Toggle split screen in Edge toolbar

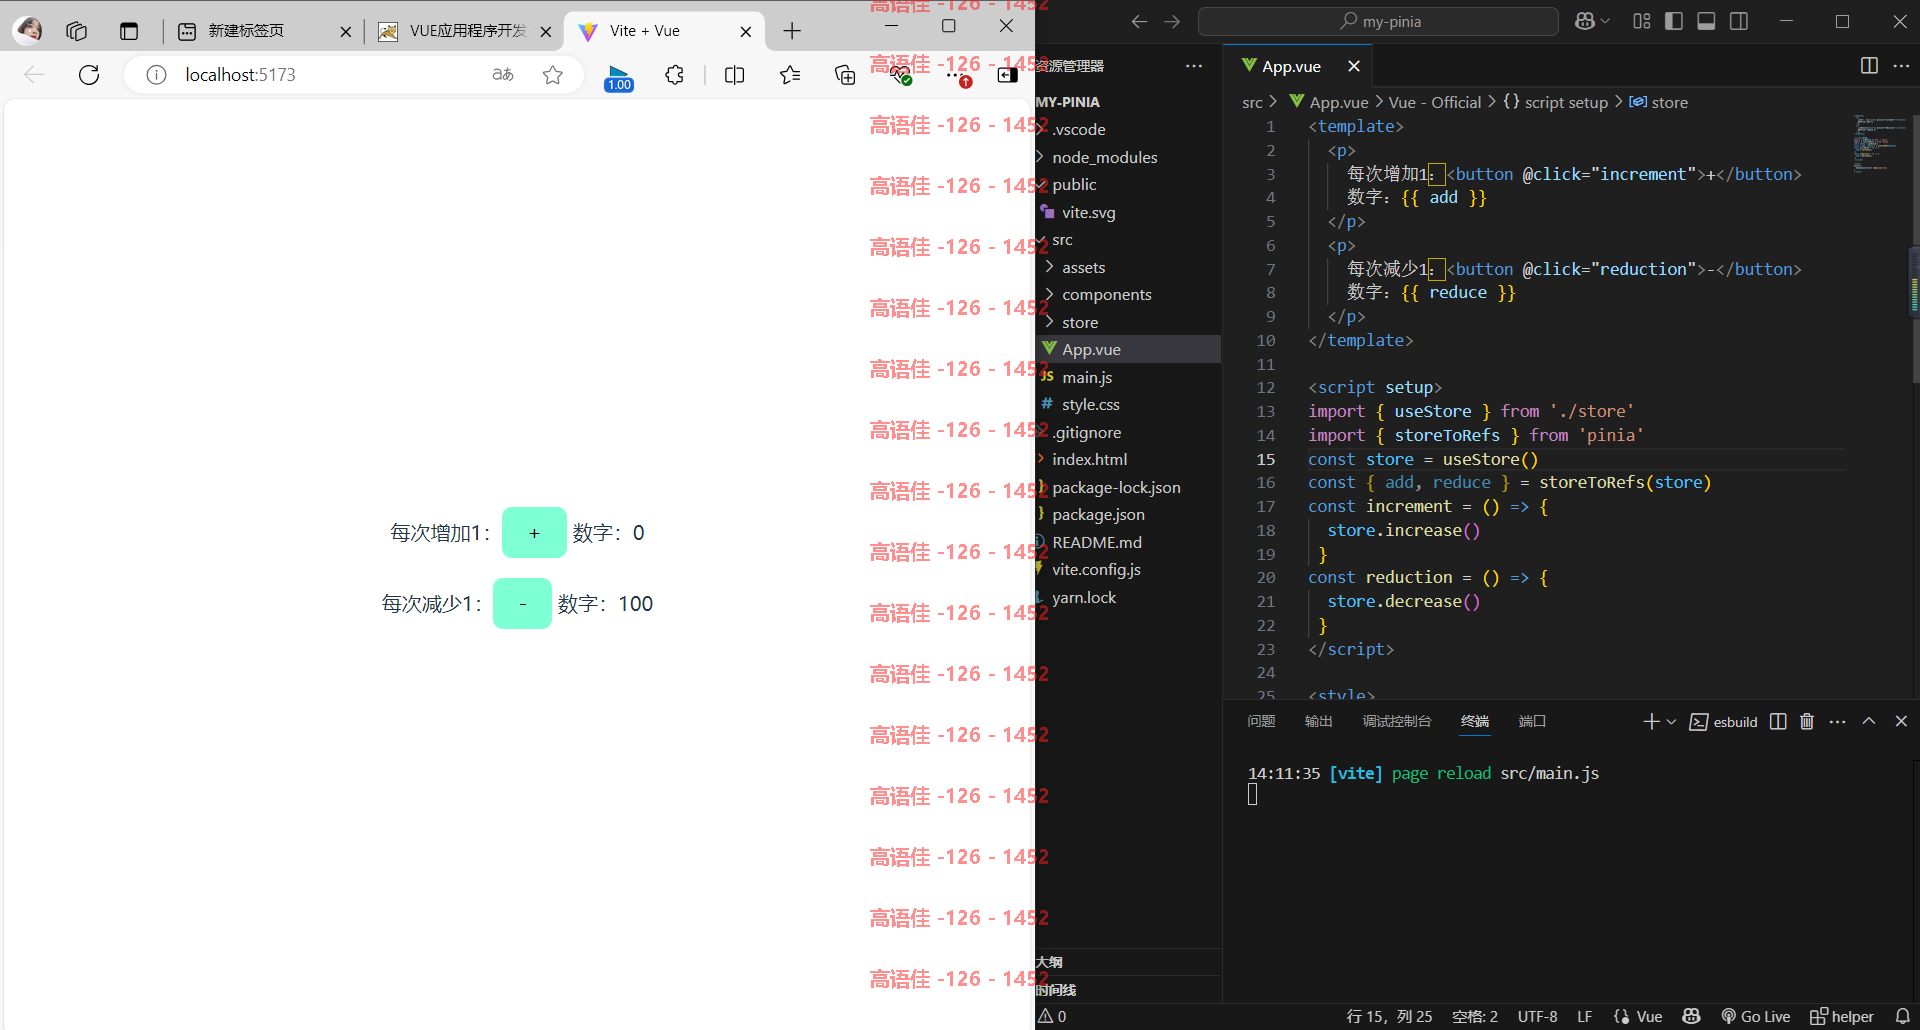pos(734,75)
